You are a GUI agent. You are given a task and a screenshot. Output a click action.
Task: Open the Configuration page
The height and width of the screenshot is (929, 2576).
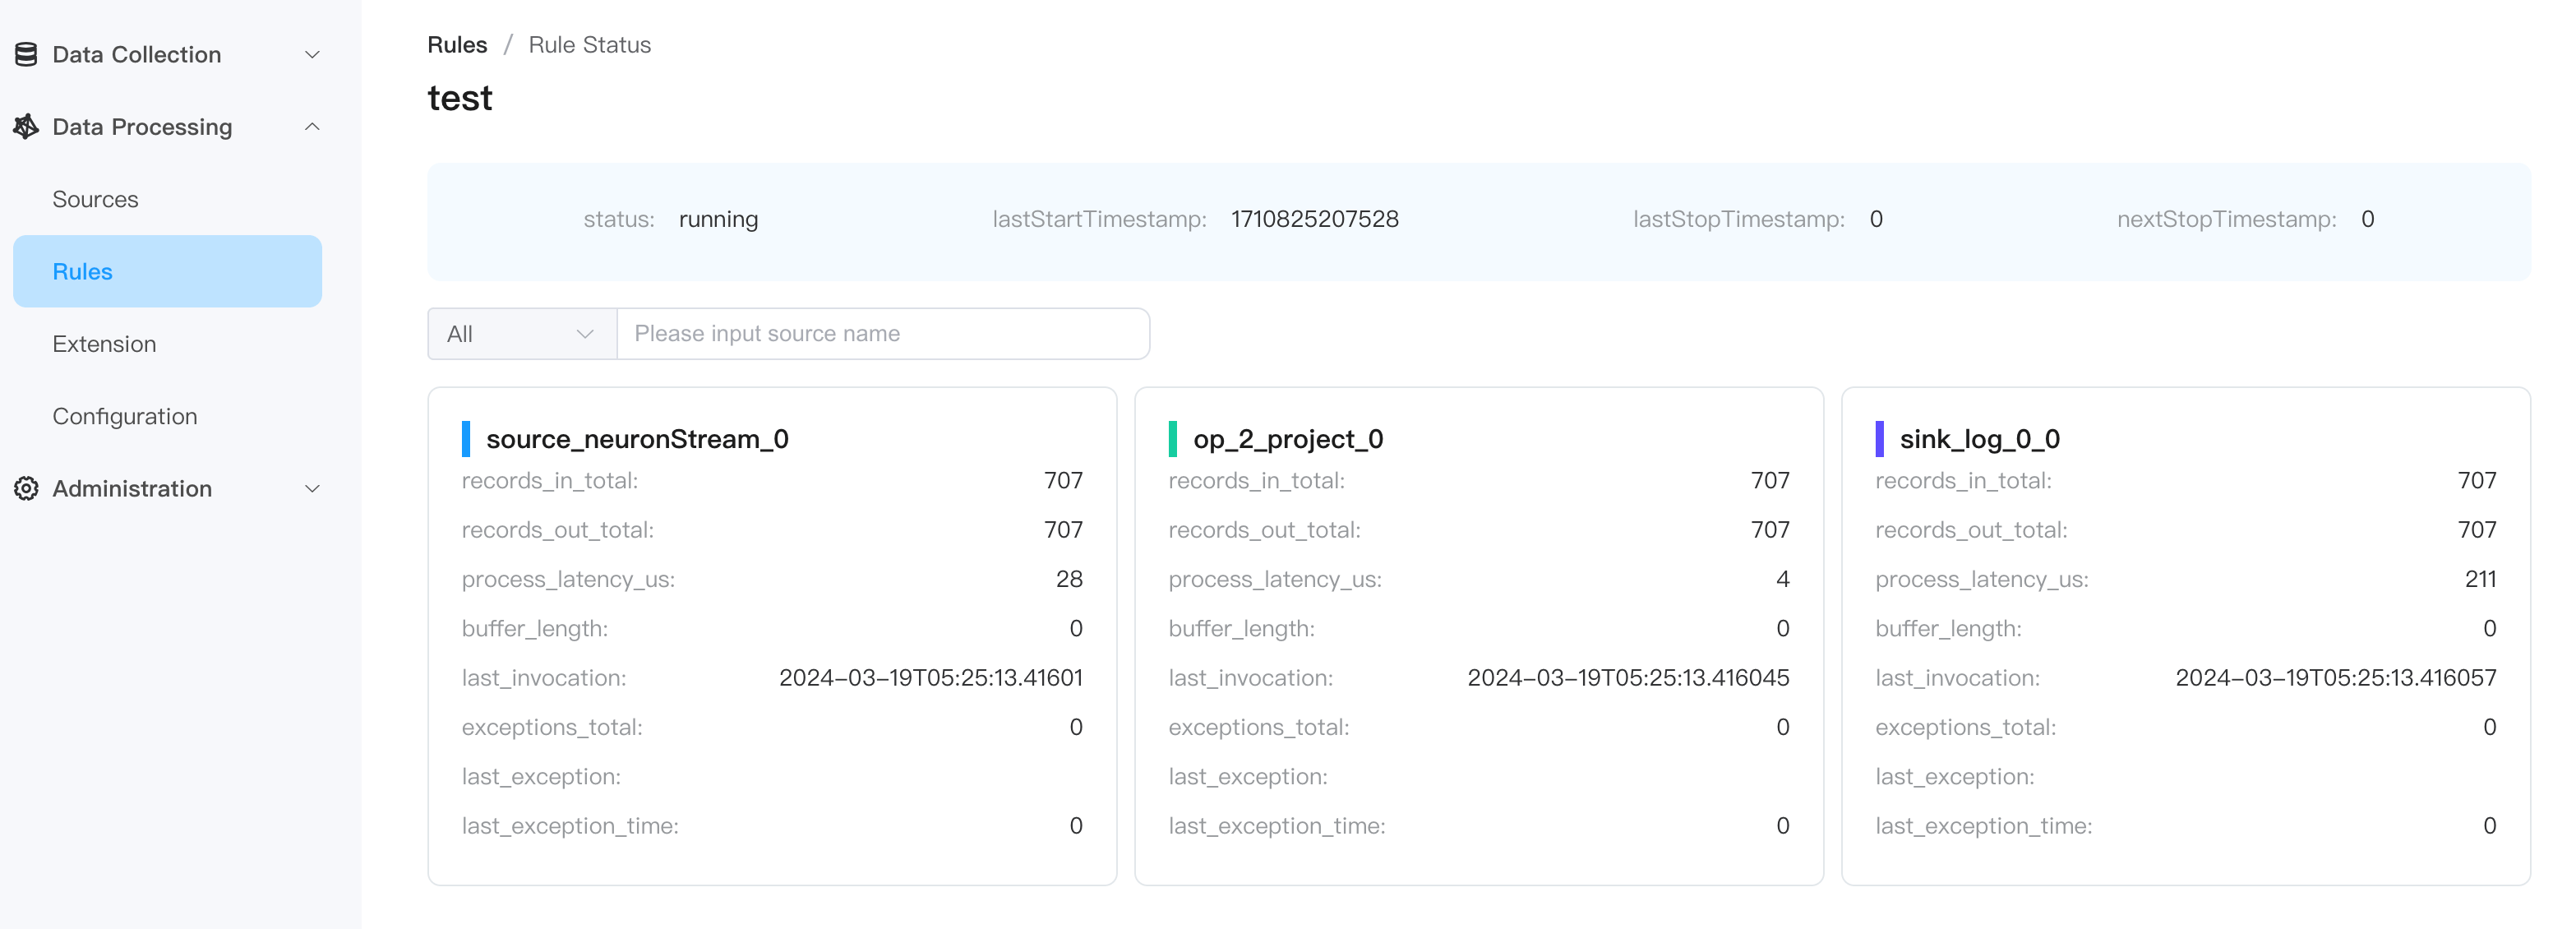click(x=124, y=416)
